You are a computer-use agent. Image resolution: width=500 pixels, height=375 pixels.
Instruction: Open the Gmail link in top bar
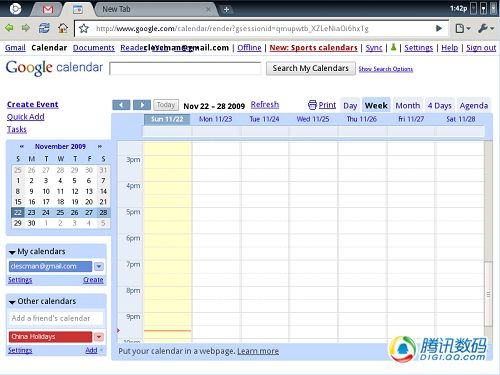(x=15, y=48)
